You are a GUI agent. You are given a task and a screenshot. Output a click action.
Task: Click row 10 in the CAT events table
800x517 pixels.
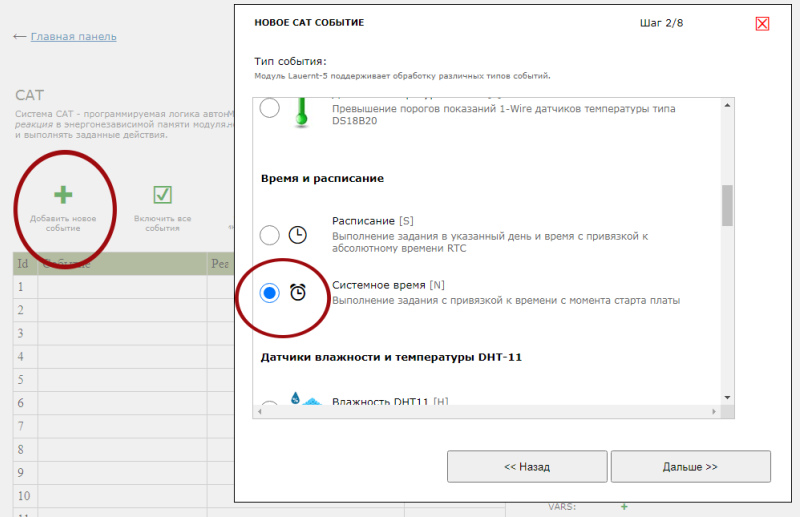tap(123, 496)
